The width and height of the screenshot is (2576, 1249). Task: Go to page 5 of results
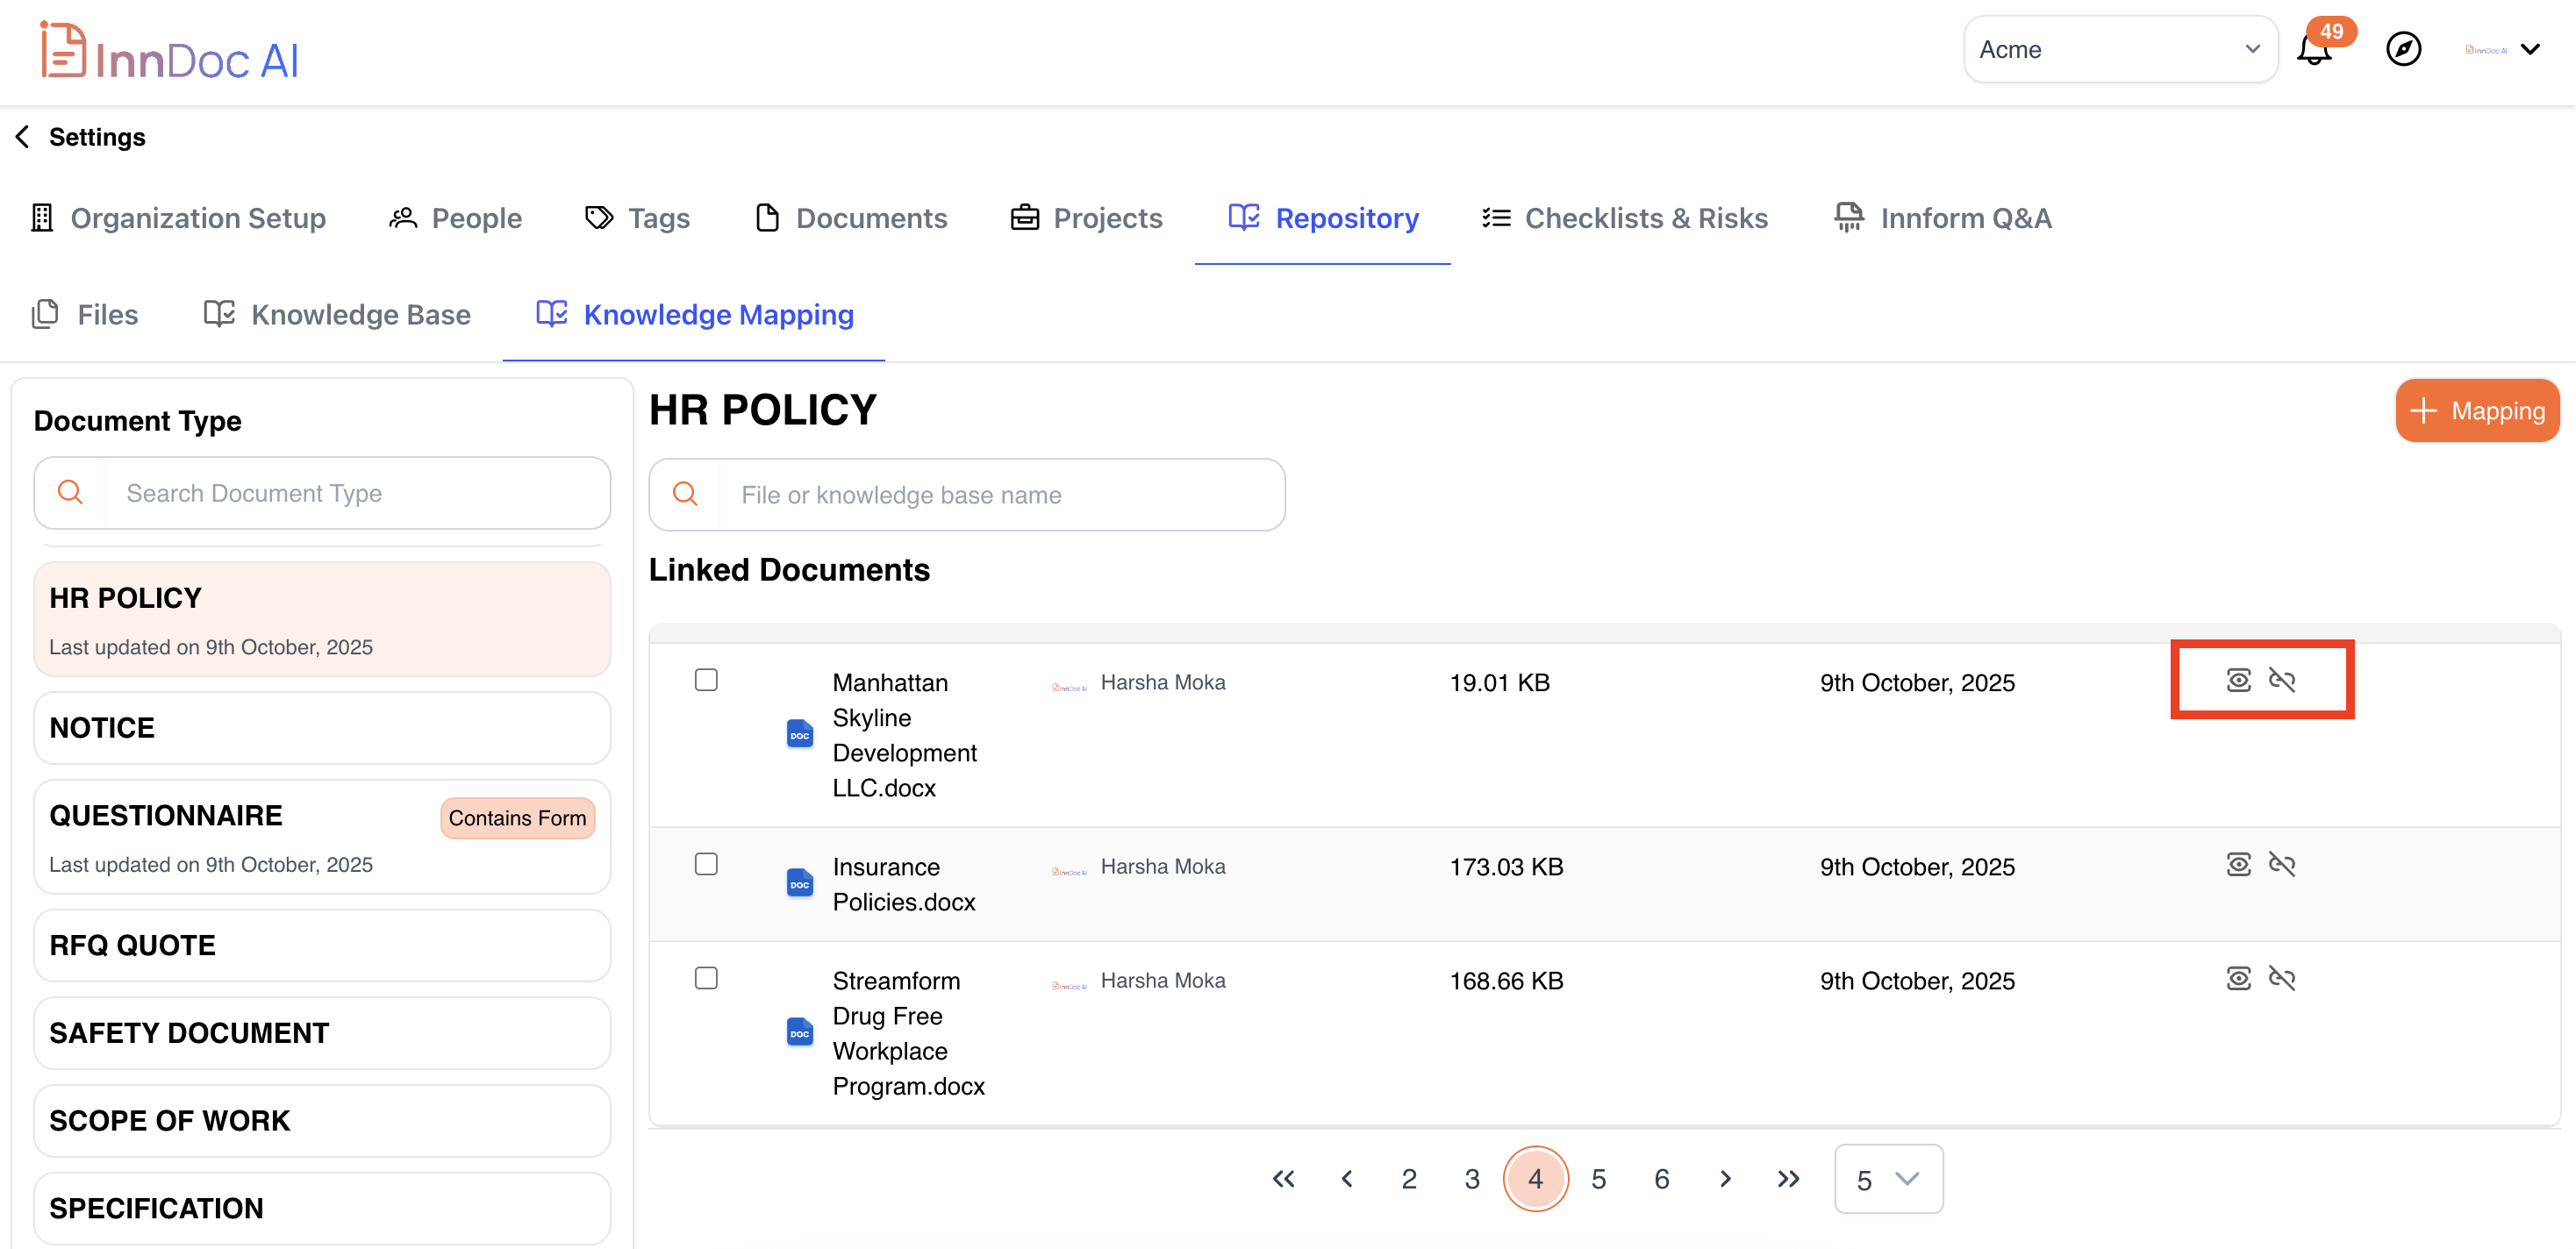point(1598,1180)
